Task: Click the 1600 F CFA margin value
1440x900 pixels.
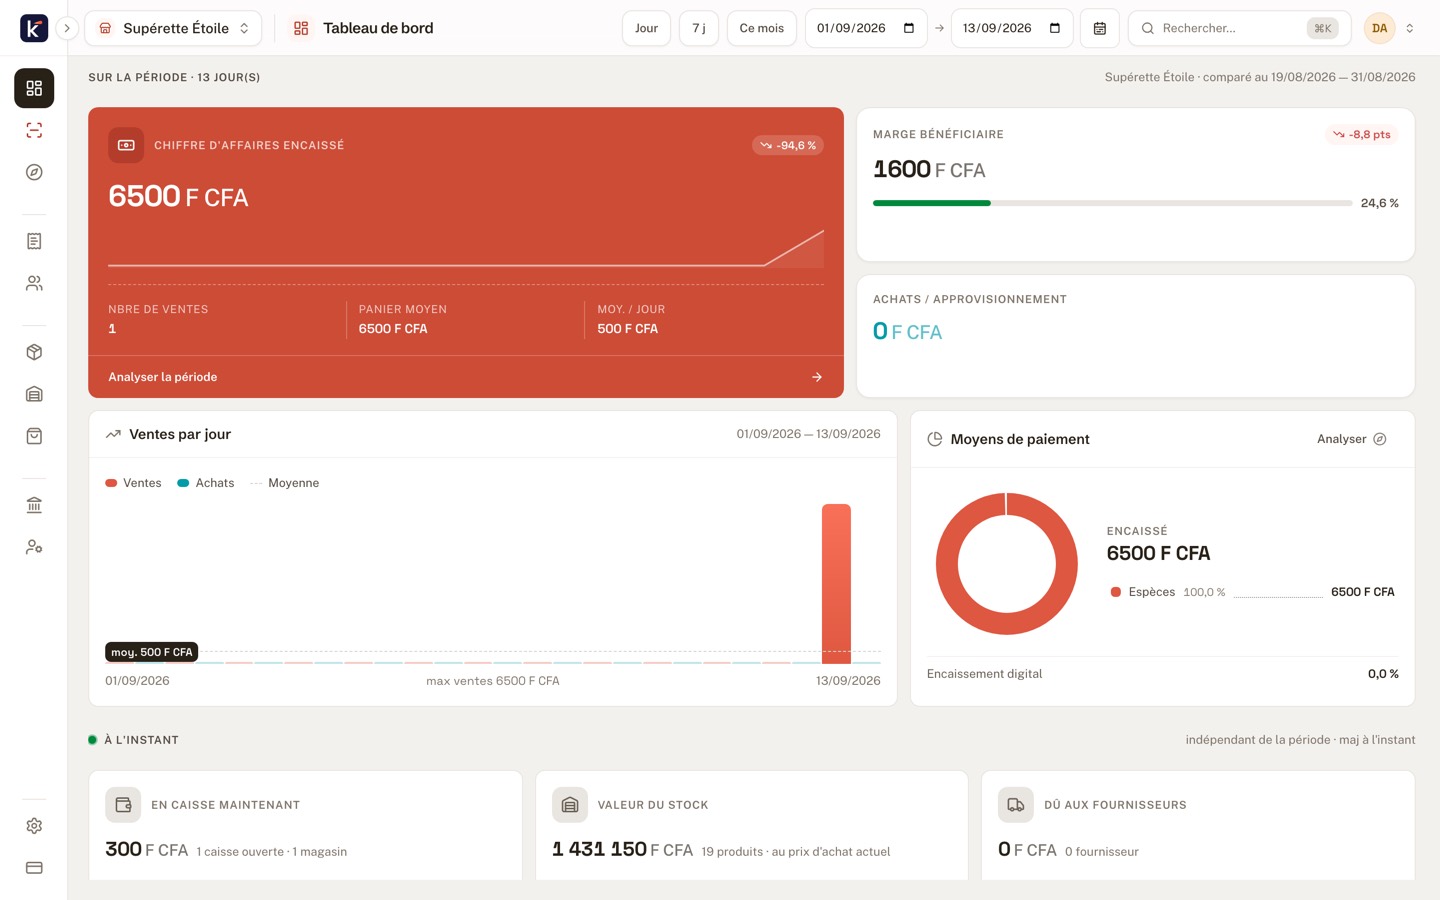Action: click(x=929, y=170)
